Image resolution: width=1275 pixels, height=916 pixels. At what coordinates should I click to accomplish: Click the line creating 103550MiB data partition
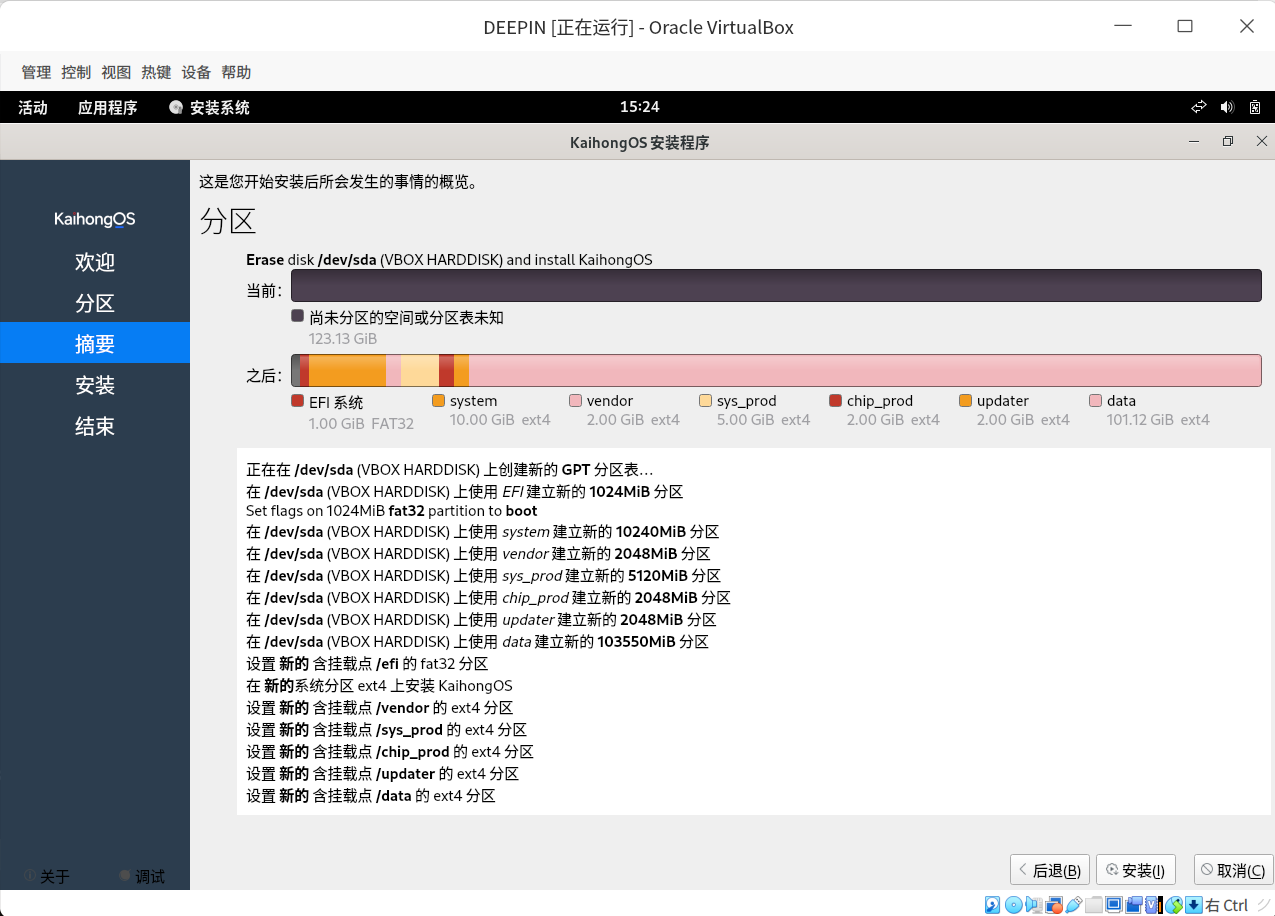[477, 642]
